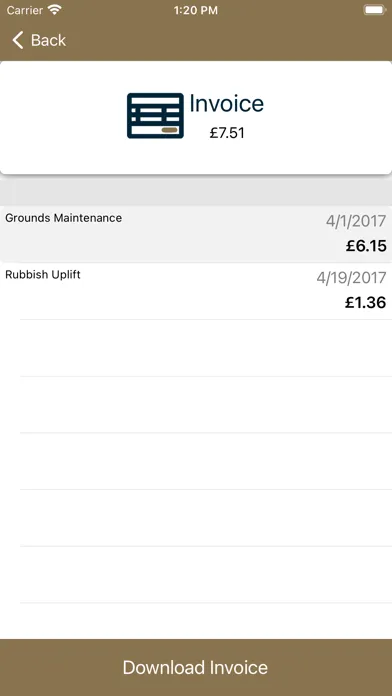Select the Rubbish Uplift line item
This screenshot has height=696, width=392.
point(196,291)
